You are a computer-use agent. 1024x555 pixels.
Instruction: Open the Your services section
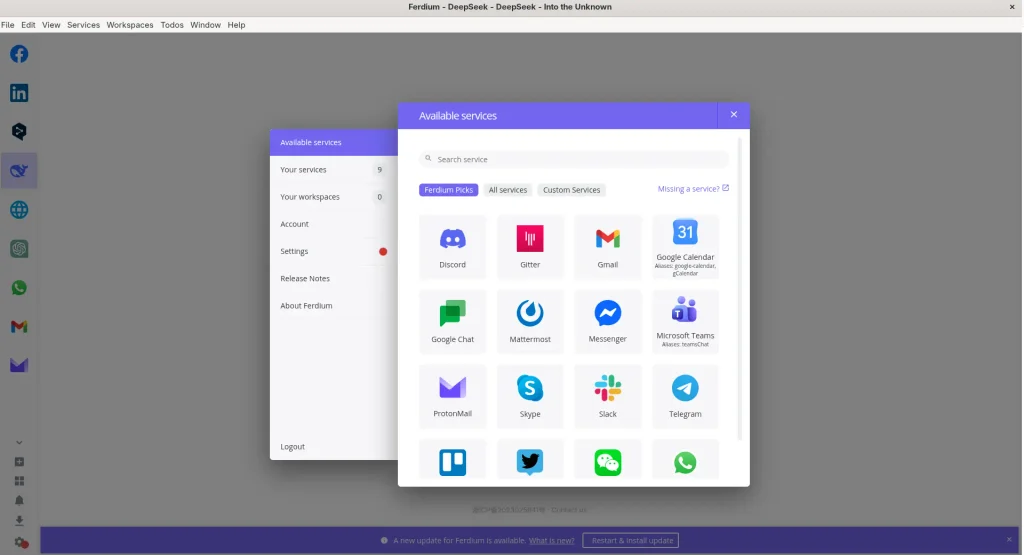(334, 170)
